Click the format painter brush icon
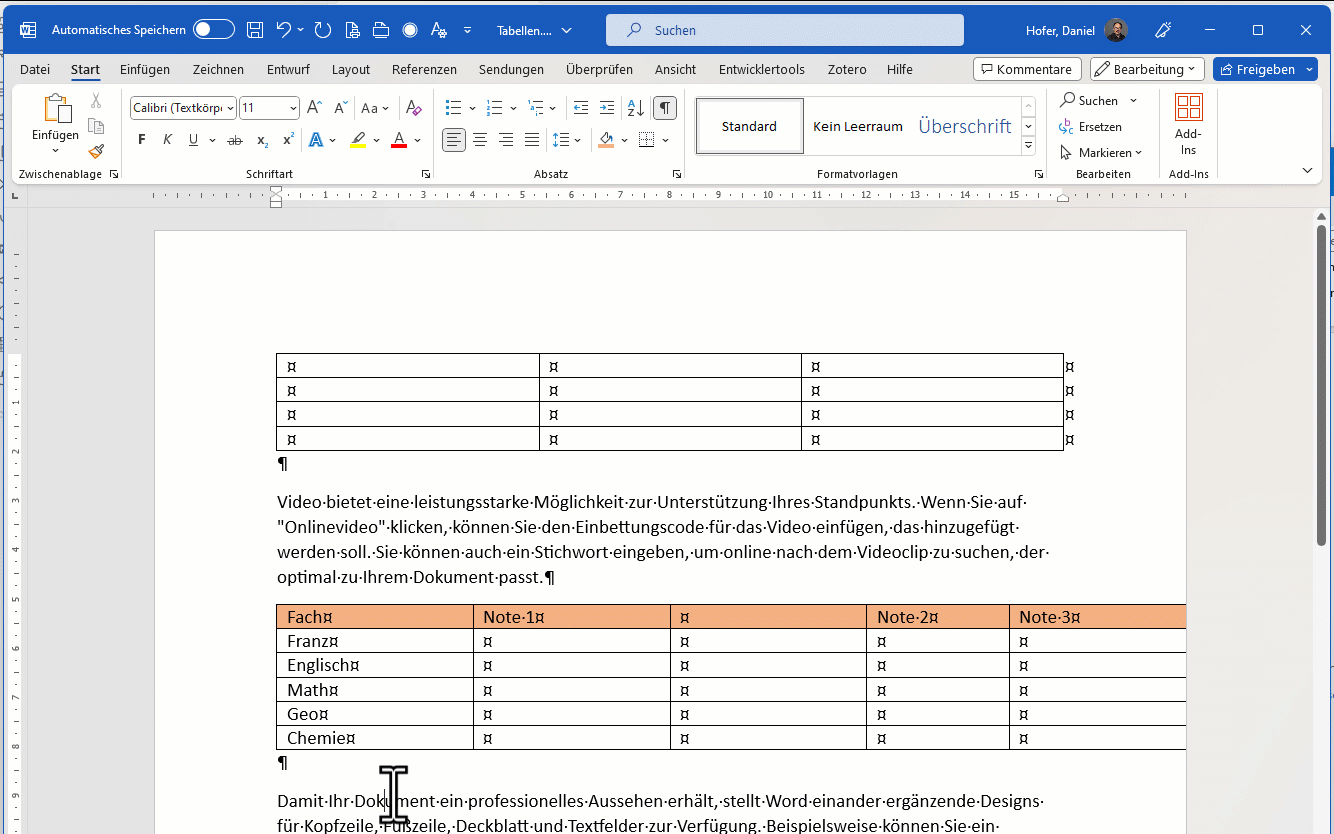Viewport: 1334px width, 834px height. coord(96,152)
